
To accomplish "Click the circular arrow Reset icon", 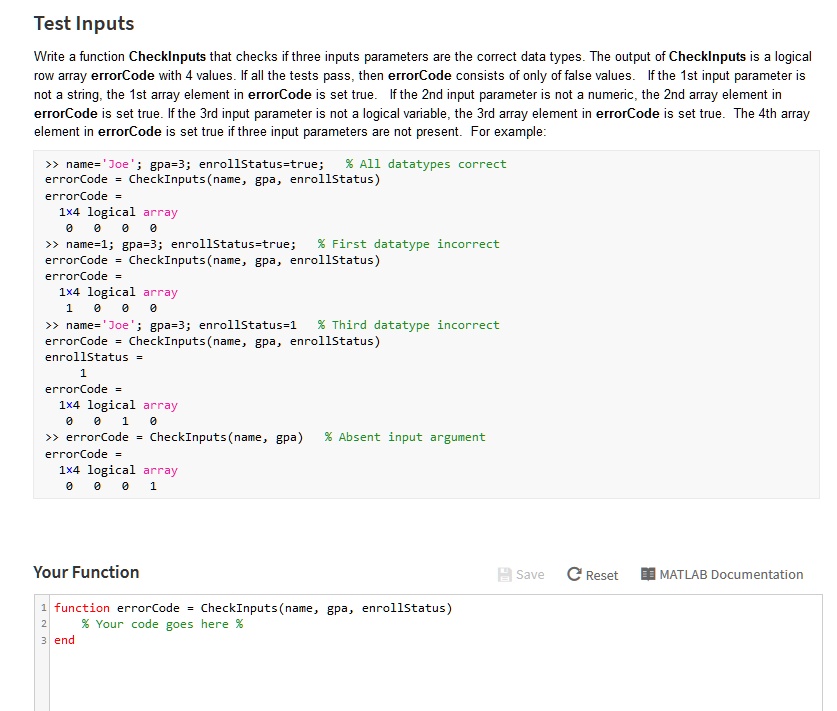I will [574, 574].
